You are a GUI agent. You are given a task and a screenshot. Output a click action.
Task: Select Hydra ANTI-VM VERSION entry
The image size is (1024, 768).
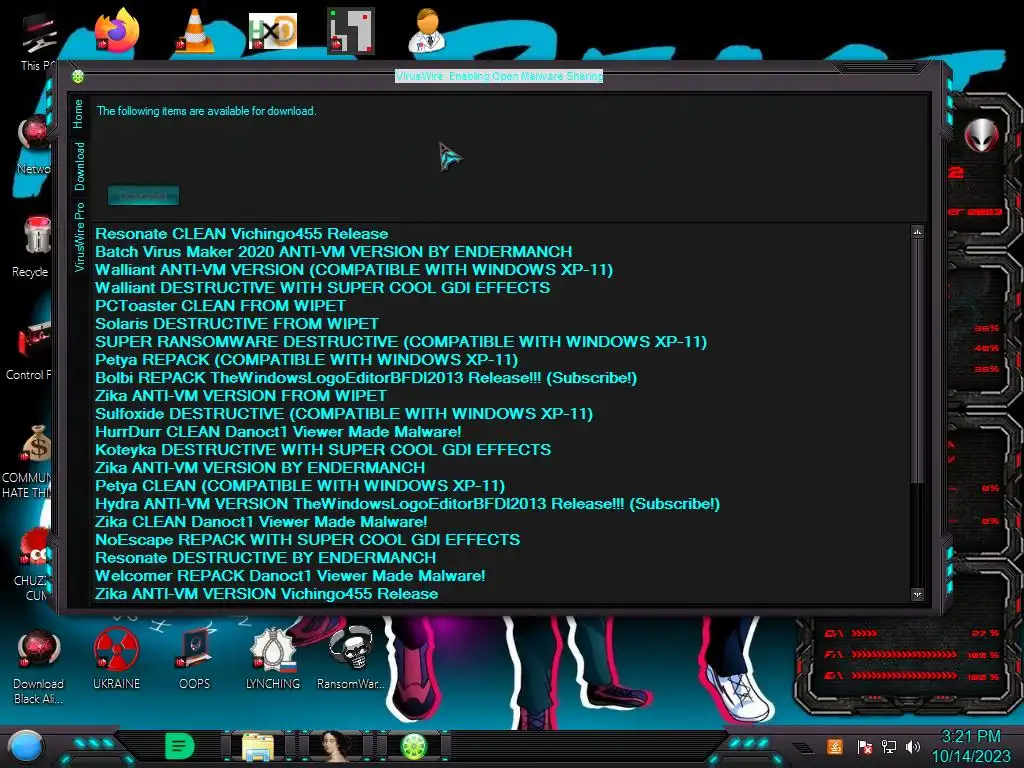point(408,504)
